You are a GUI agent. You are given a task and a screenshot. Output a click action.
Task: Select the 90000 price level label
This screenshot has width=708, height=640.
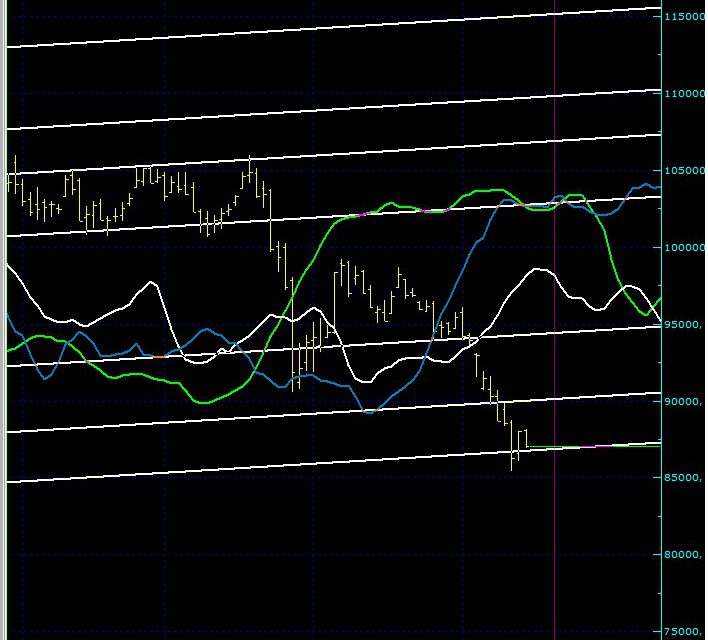pos(683,402)
